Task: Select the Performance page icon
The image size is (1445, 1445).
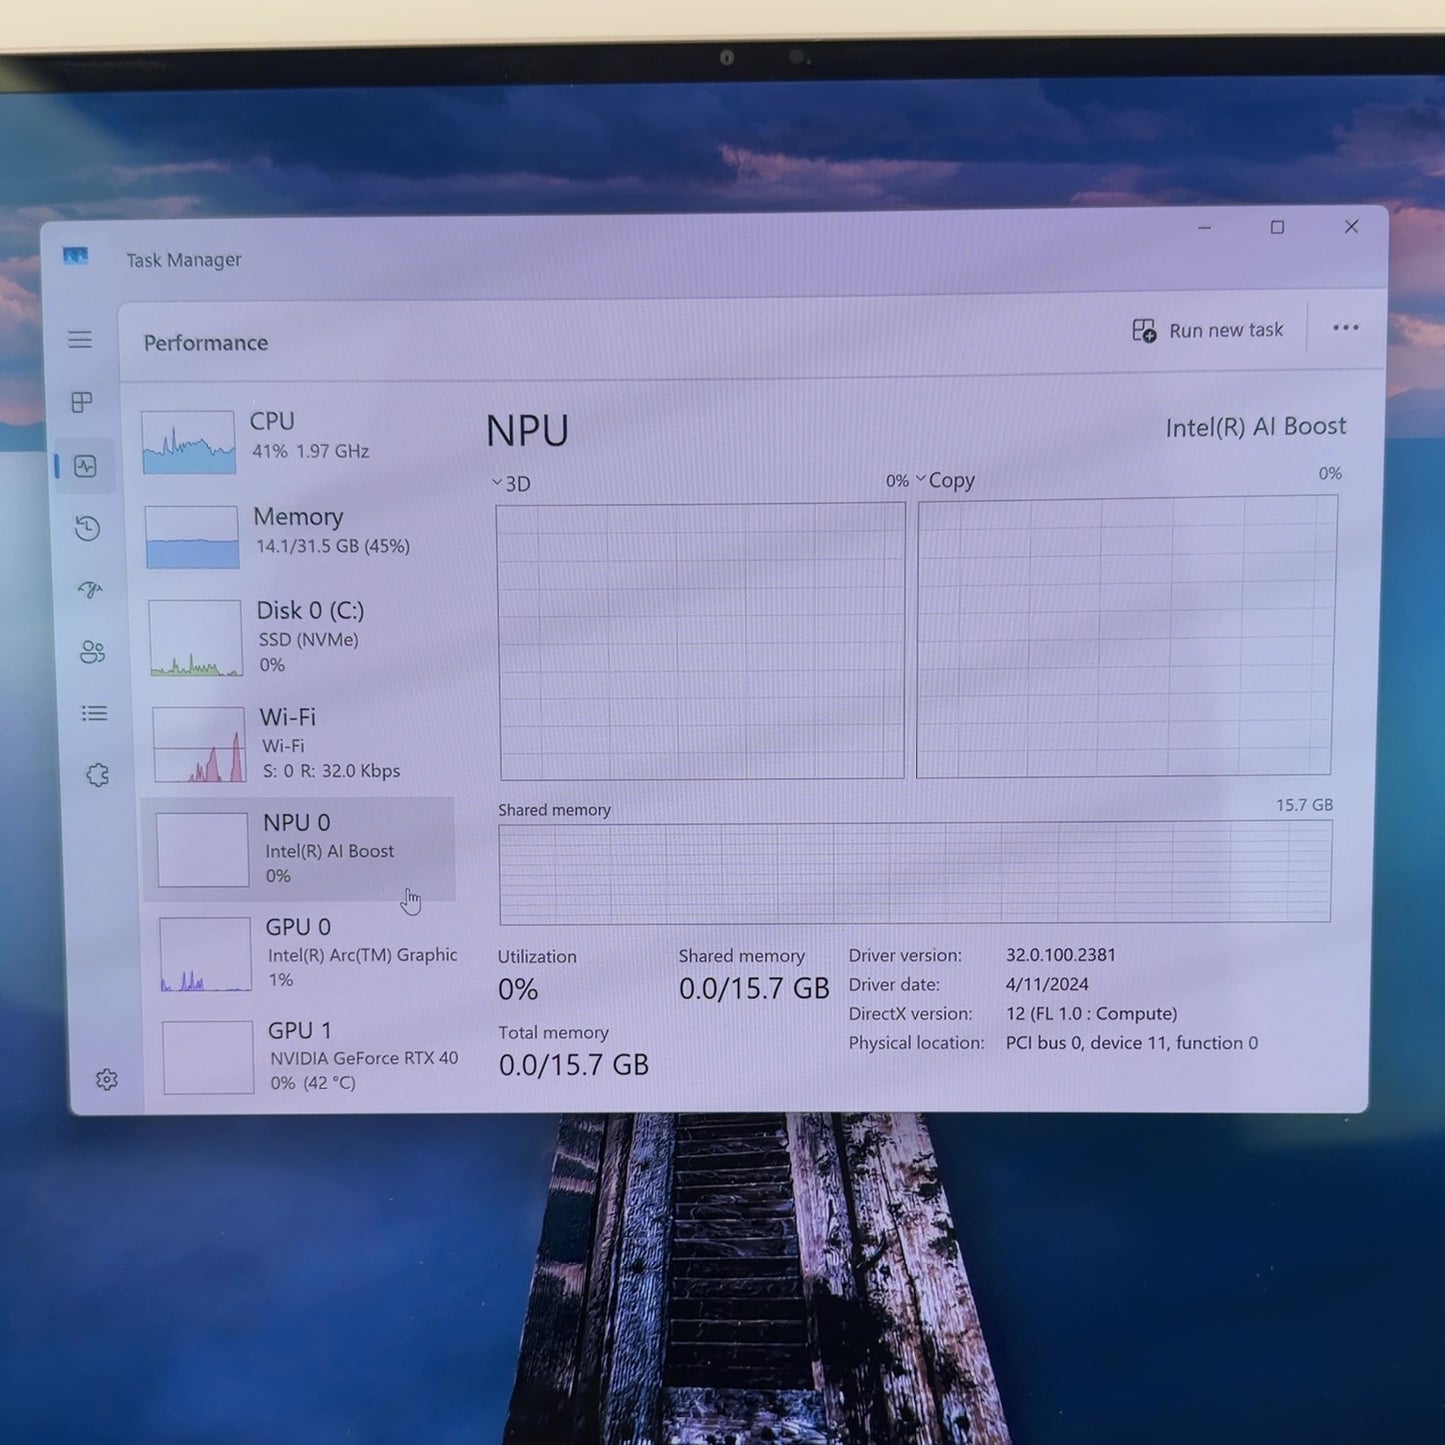Action: point(85,466)
